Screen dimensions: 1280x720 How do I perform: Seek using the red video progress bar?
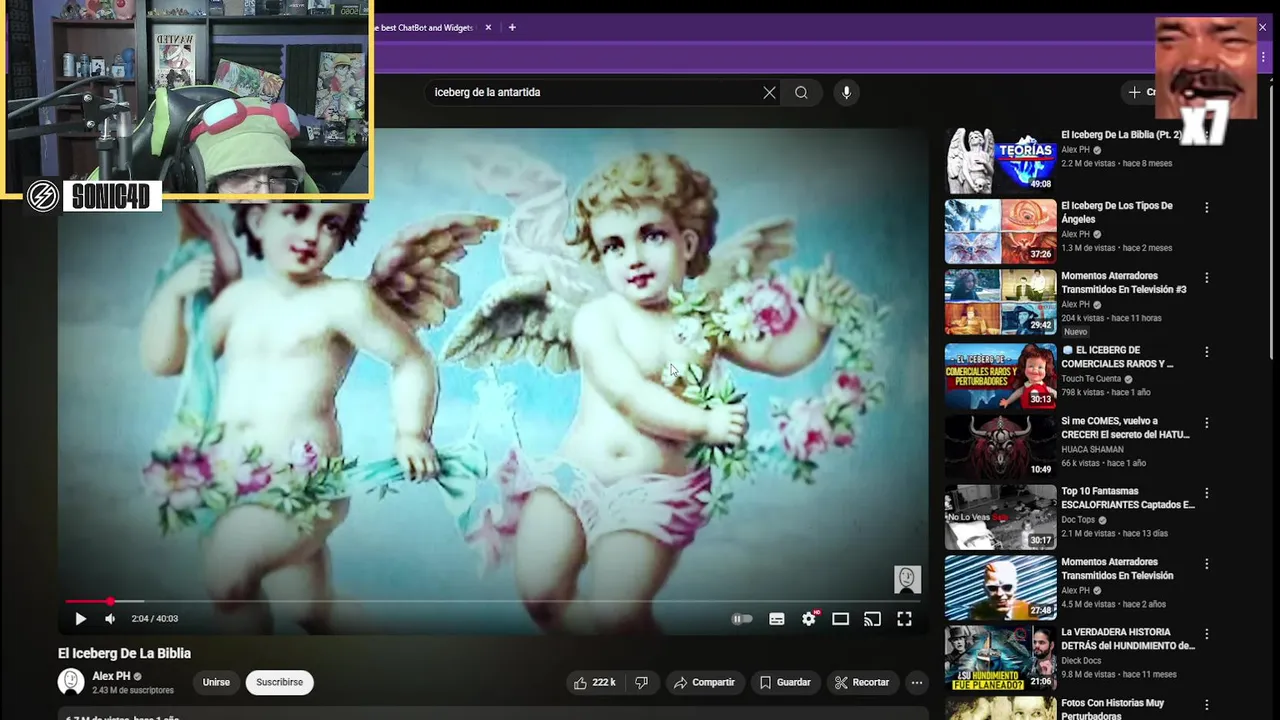point(494,602)
